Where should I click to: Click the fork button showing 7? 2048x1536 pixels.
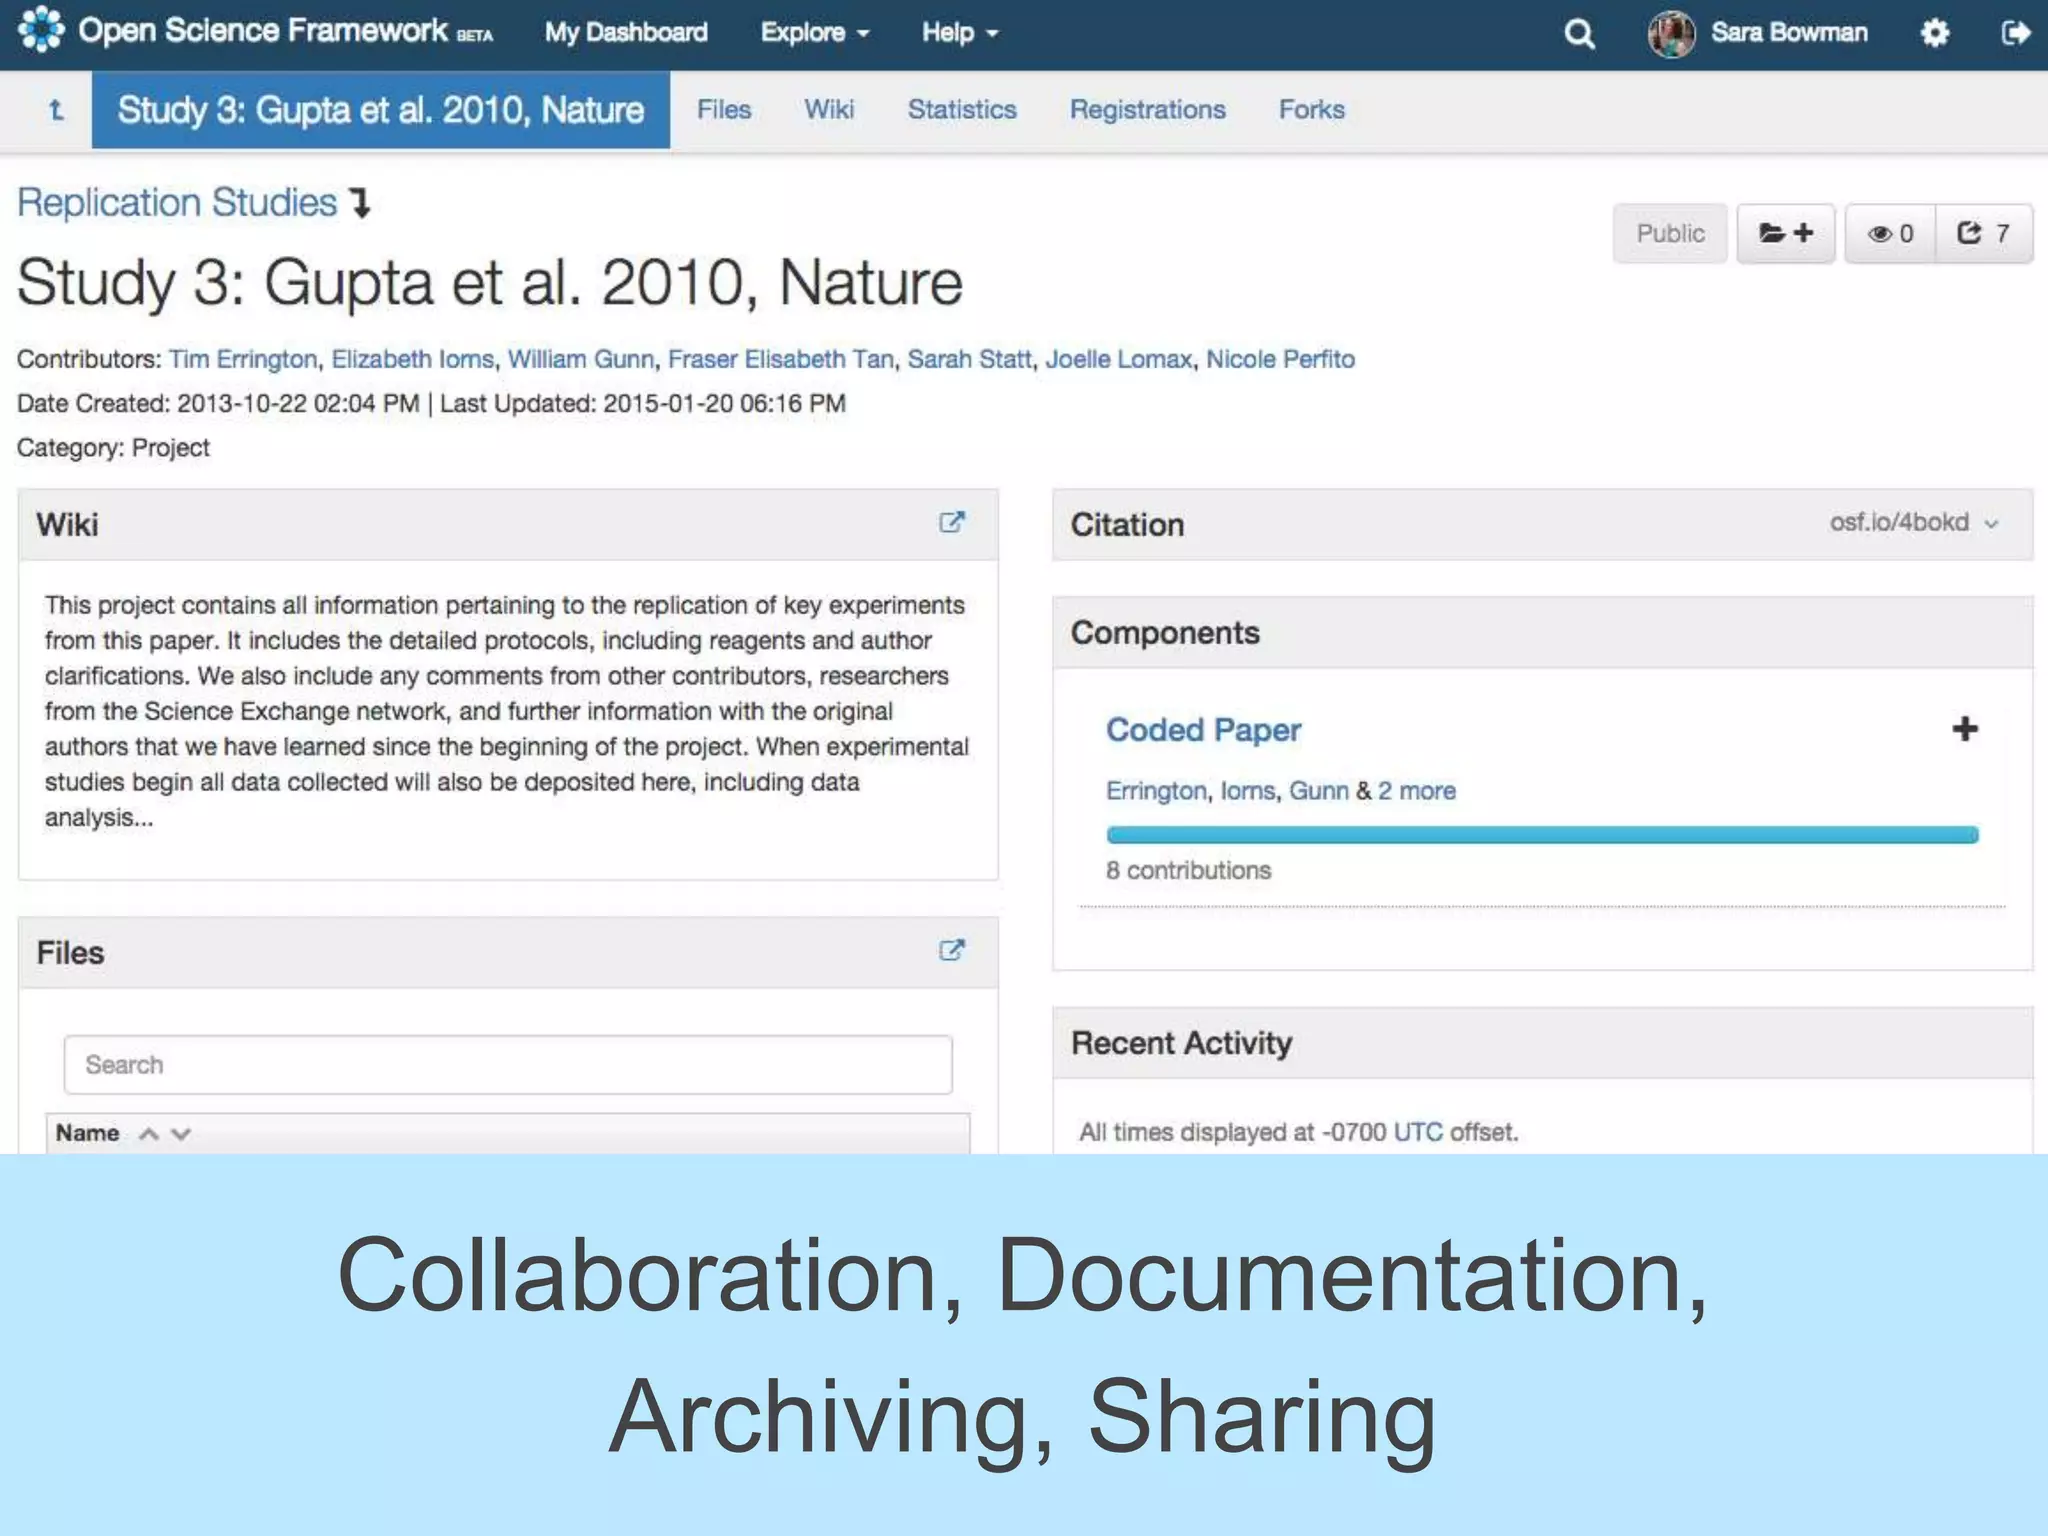(x=1984, y=233)
